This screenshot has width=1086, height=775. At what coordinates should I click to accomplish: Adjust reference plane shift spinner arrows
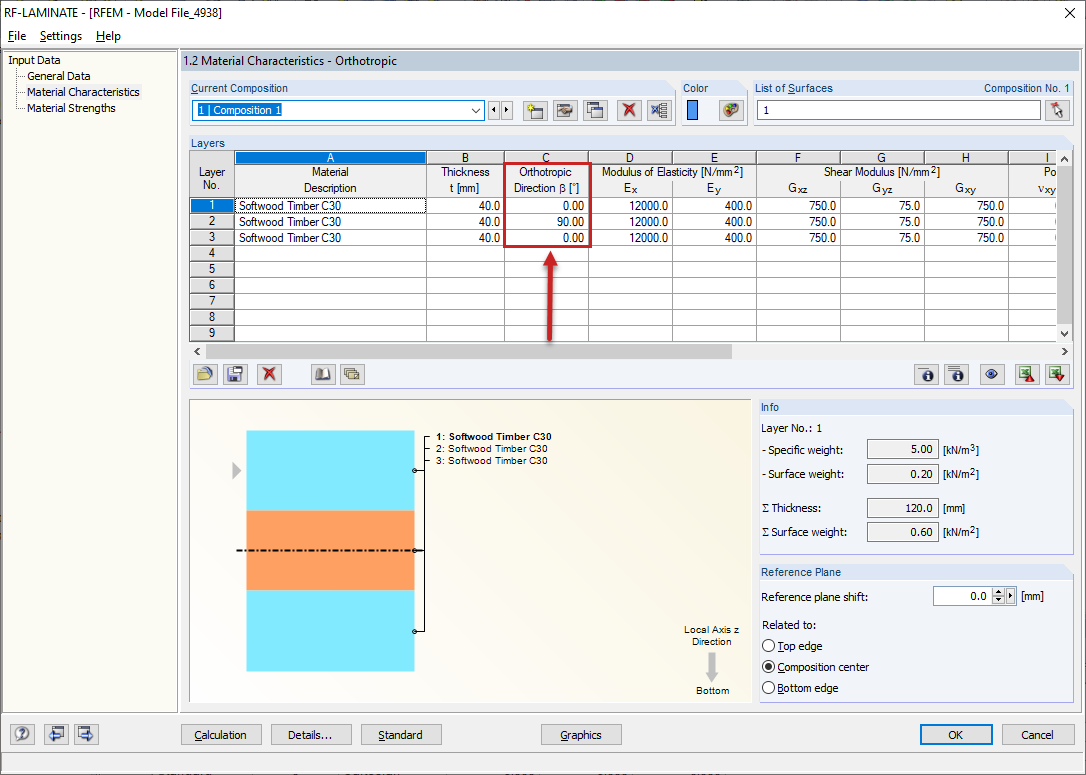(998, 596)
